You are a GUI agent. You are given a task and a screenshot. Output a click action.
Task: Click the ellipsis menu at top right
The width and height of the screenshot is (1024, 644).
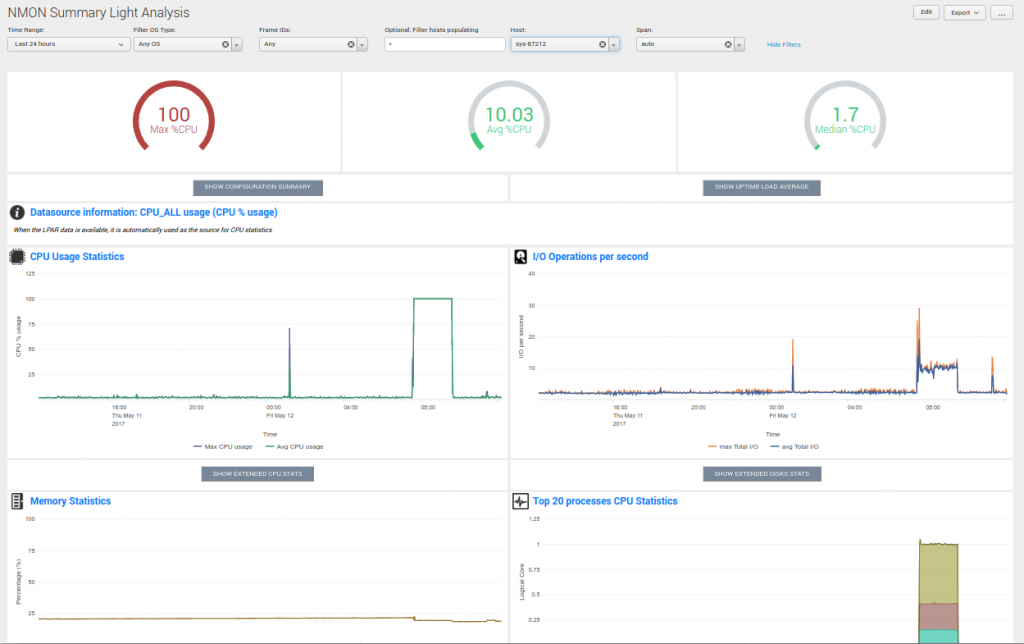click(1001, 11)
